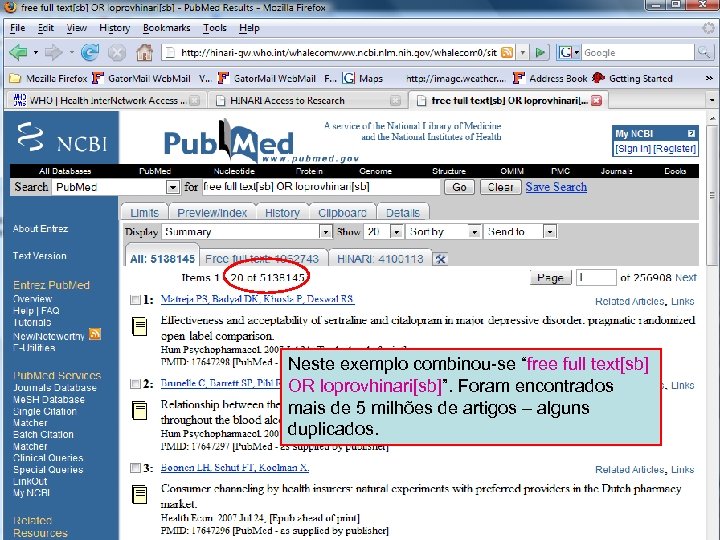Switch to the Details tab
Screen dimensions: 720x540
click(403, 213)
